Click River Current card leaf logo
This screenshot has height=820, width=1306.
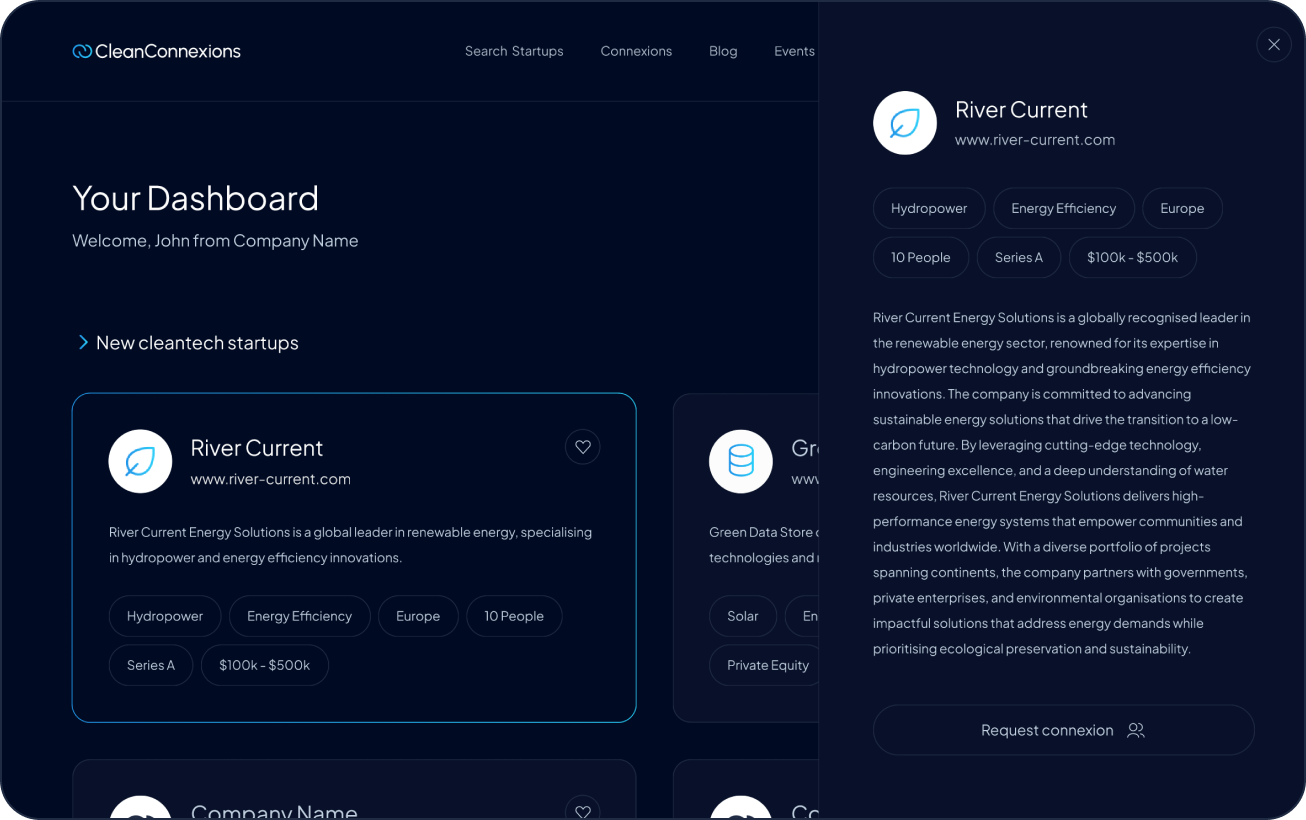click(141, 462)
